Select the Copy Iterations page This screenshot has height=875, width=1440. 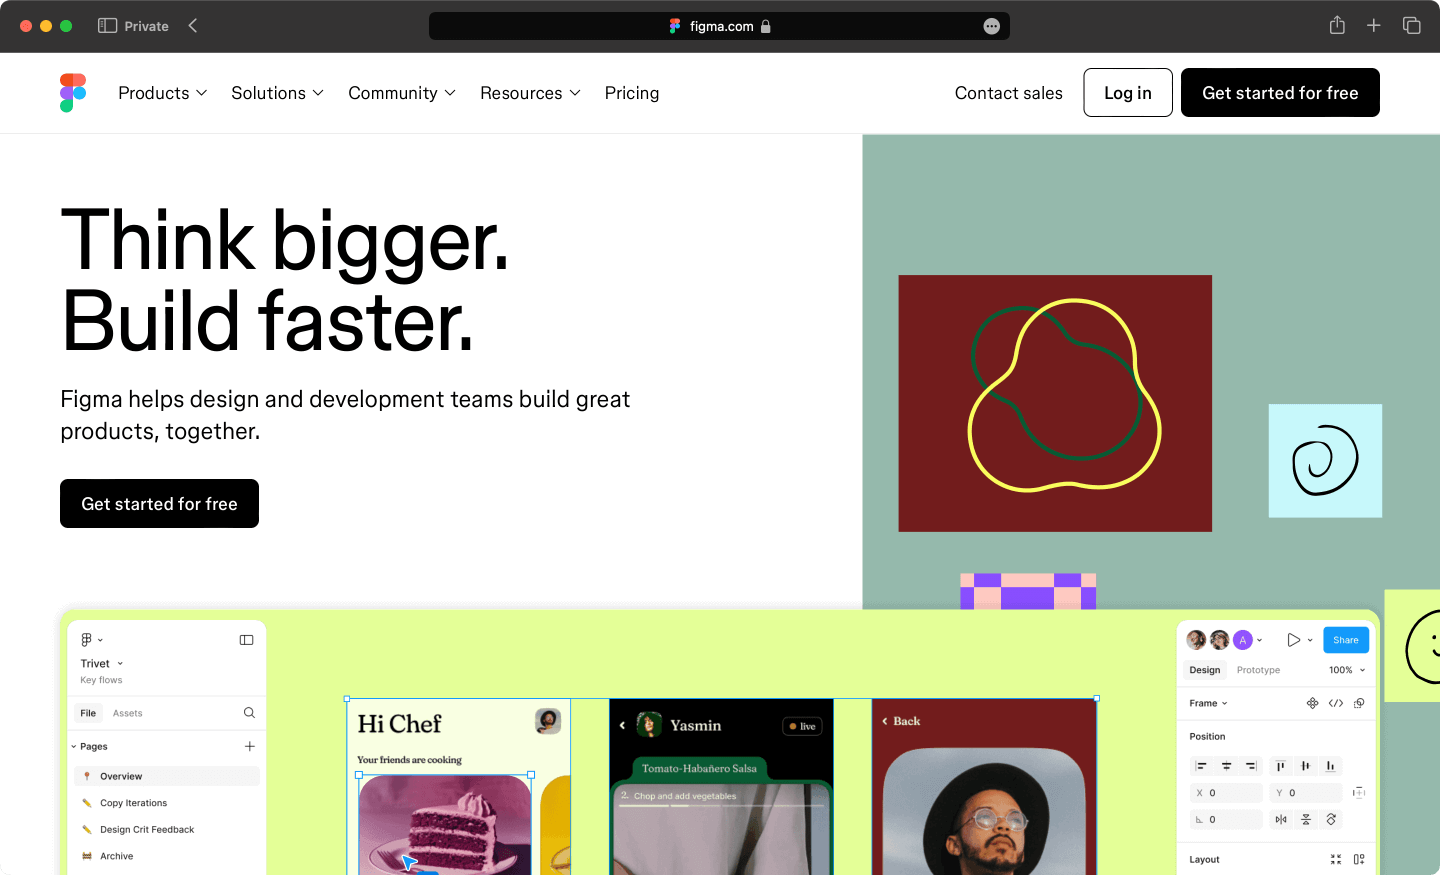(133, 803)
